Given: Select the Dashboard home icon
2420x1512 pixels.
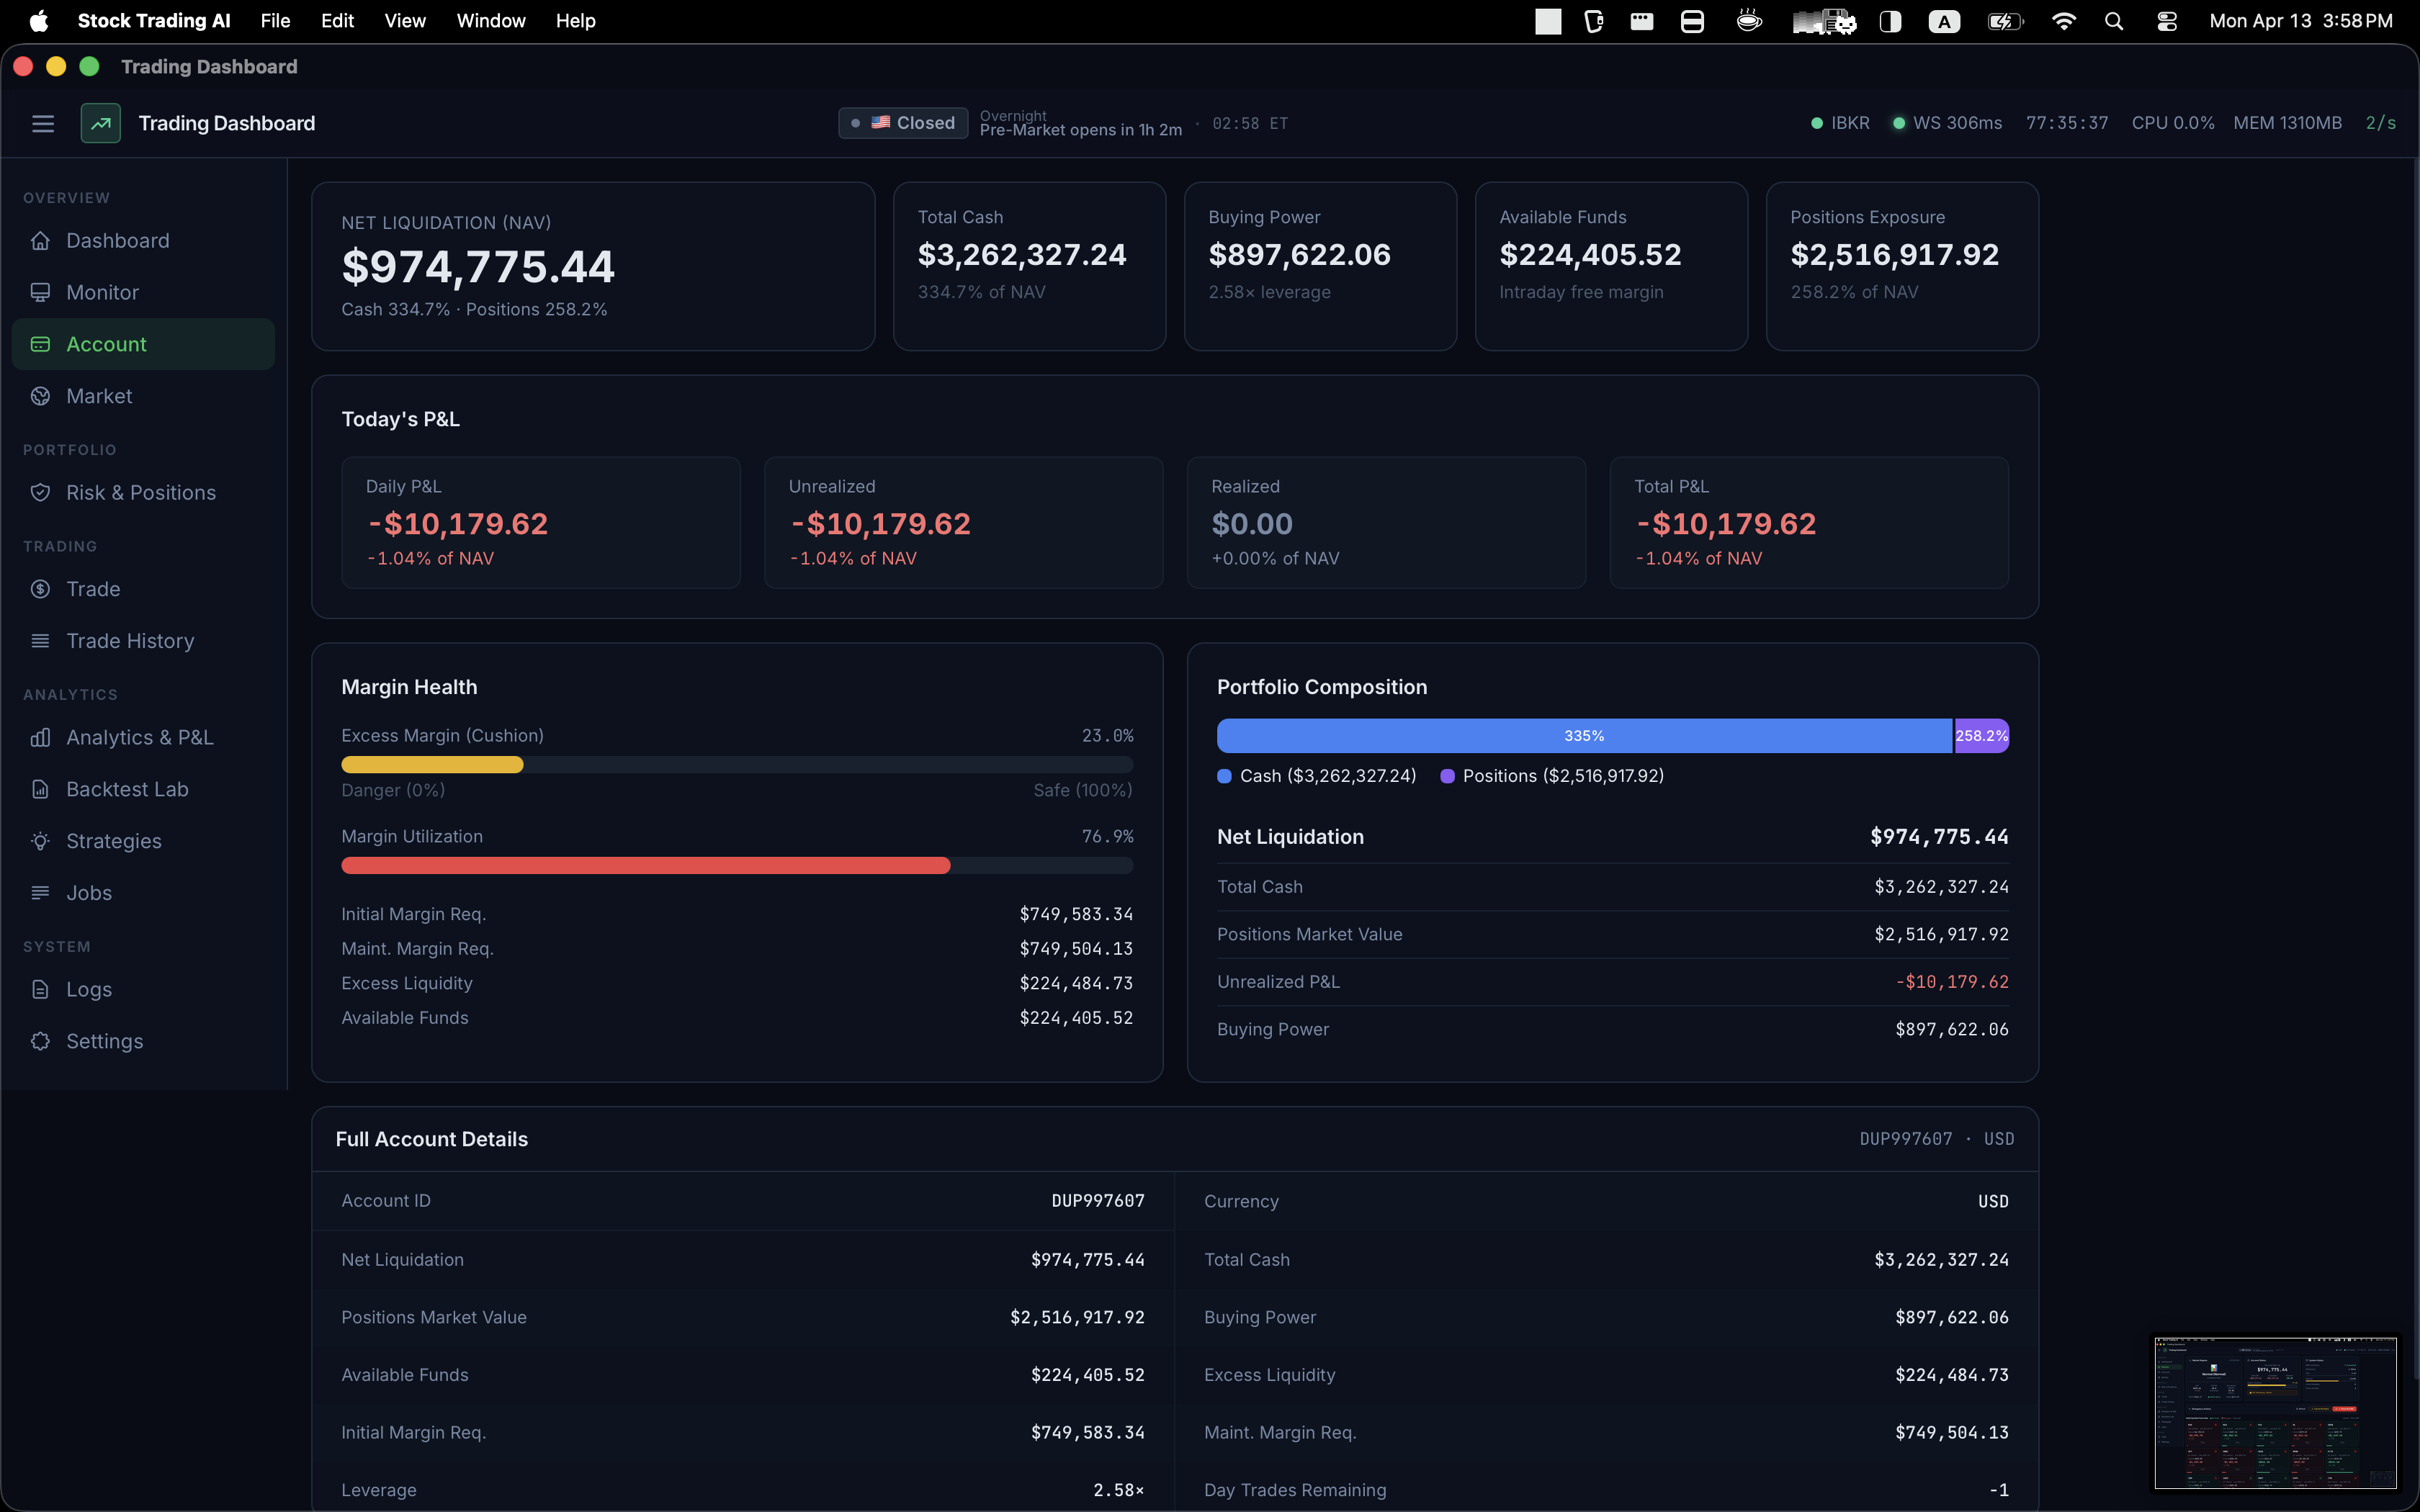Looking at the screenshot, I should (40, 240).
